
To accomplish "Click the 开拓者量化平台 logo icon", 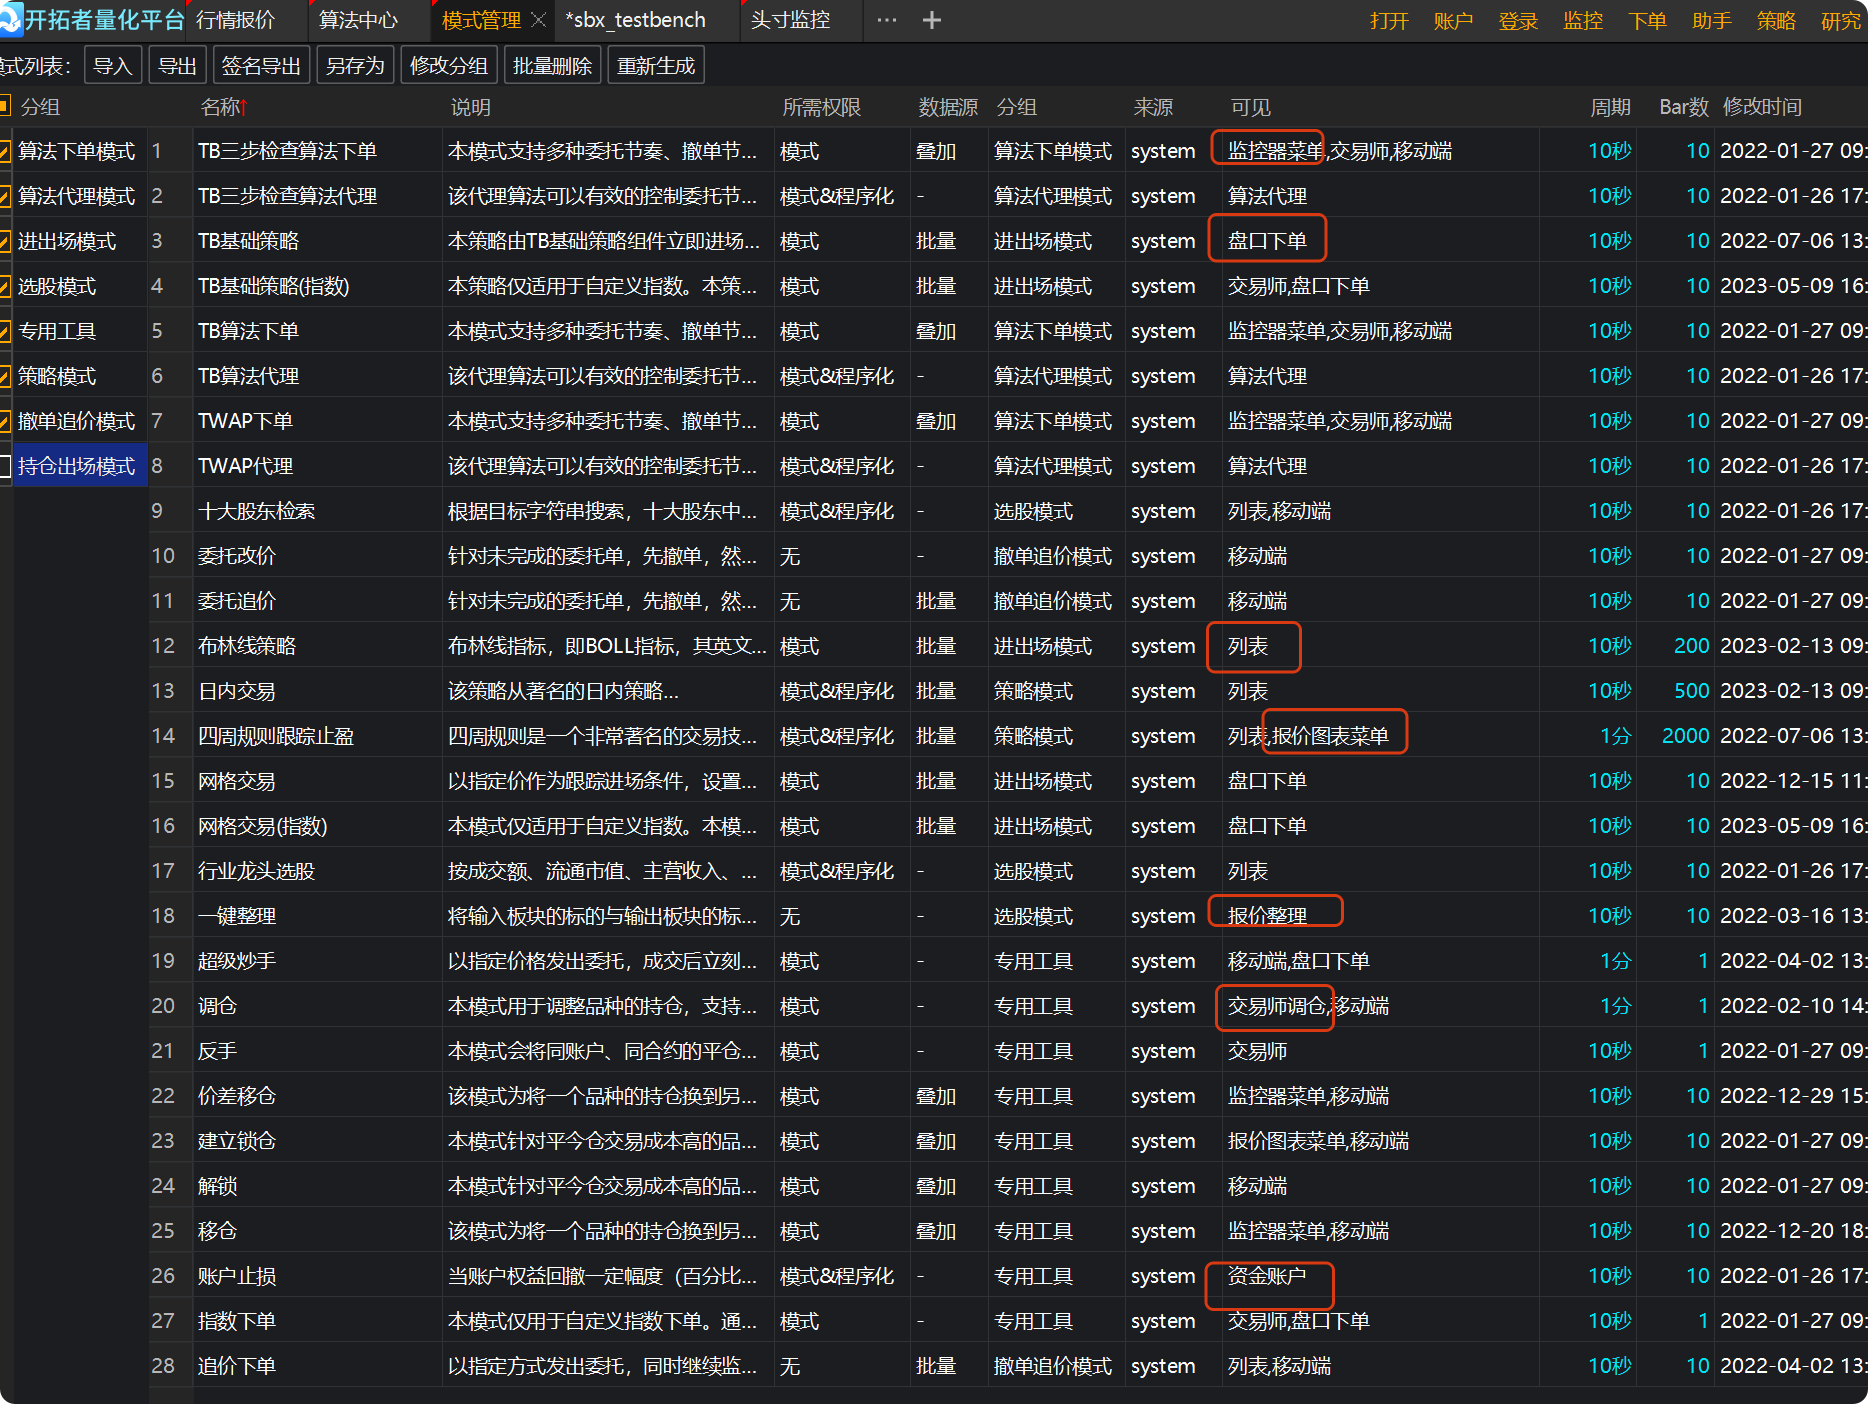I will pos(10,20).
